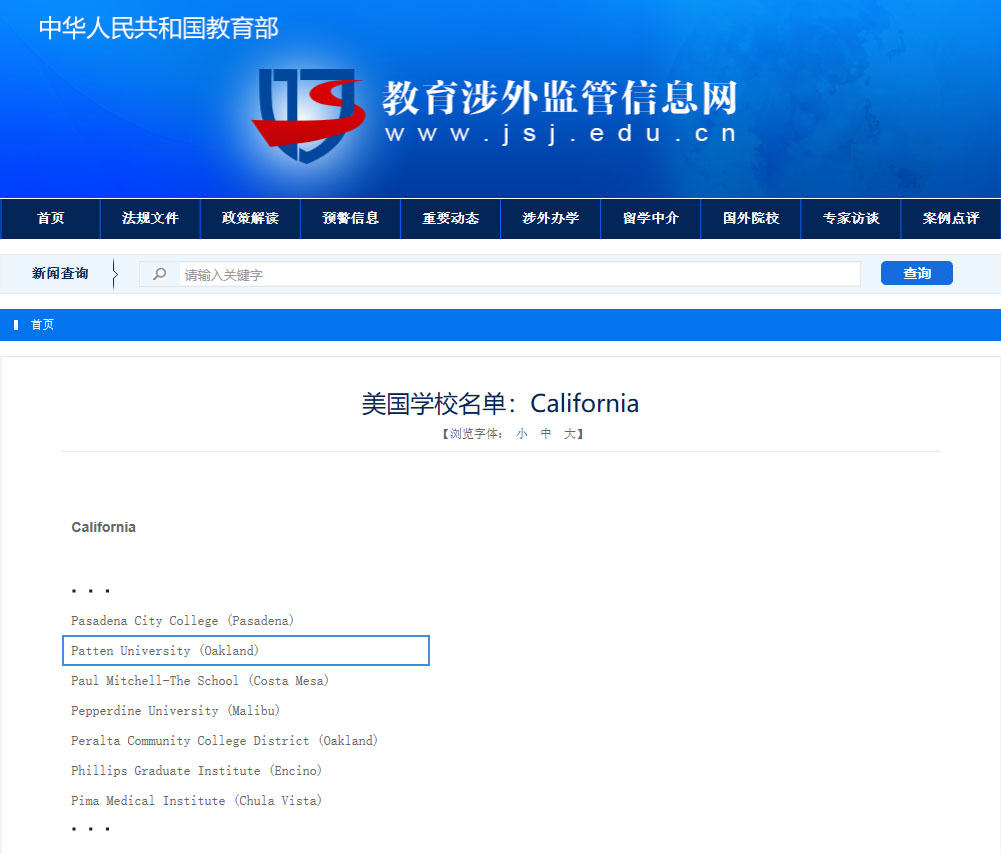
Task: Open the 国外院校 menu item
Action: pyautogui.click(x=751, y=218)
